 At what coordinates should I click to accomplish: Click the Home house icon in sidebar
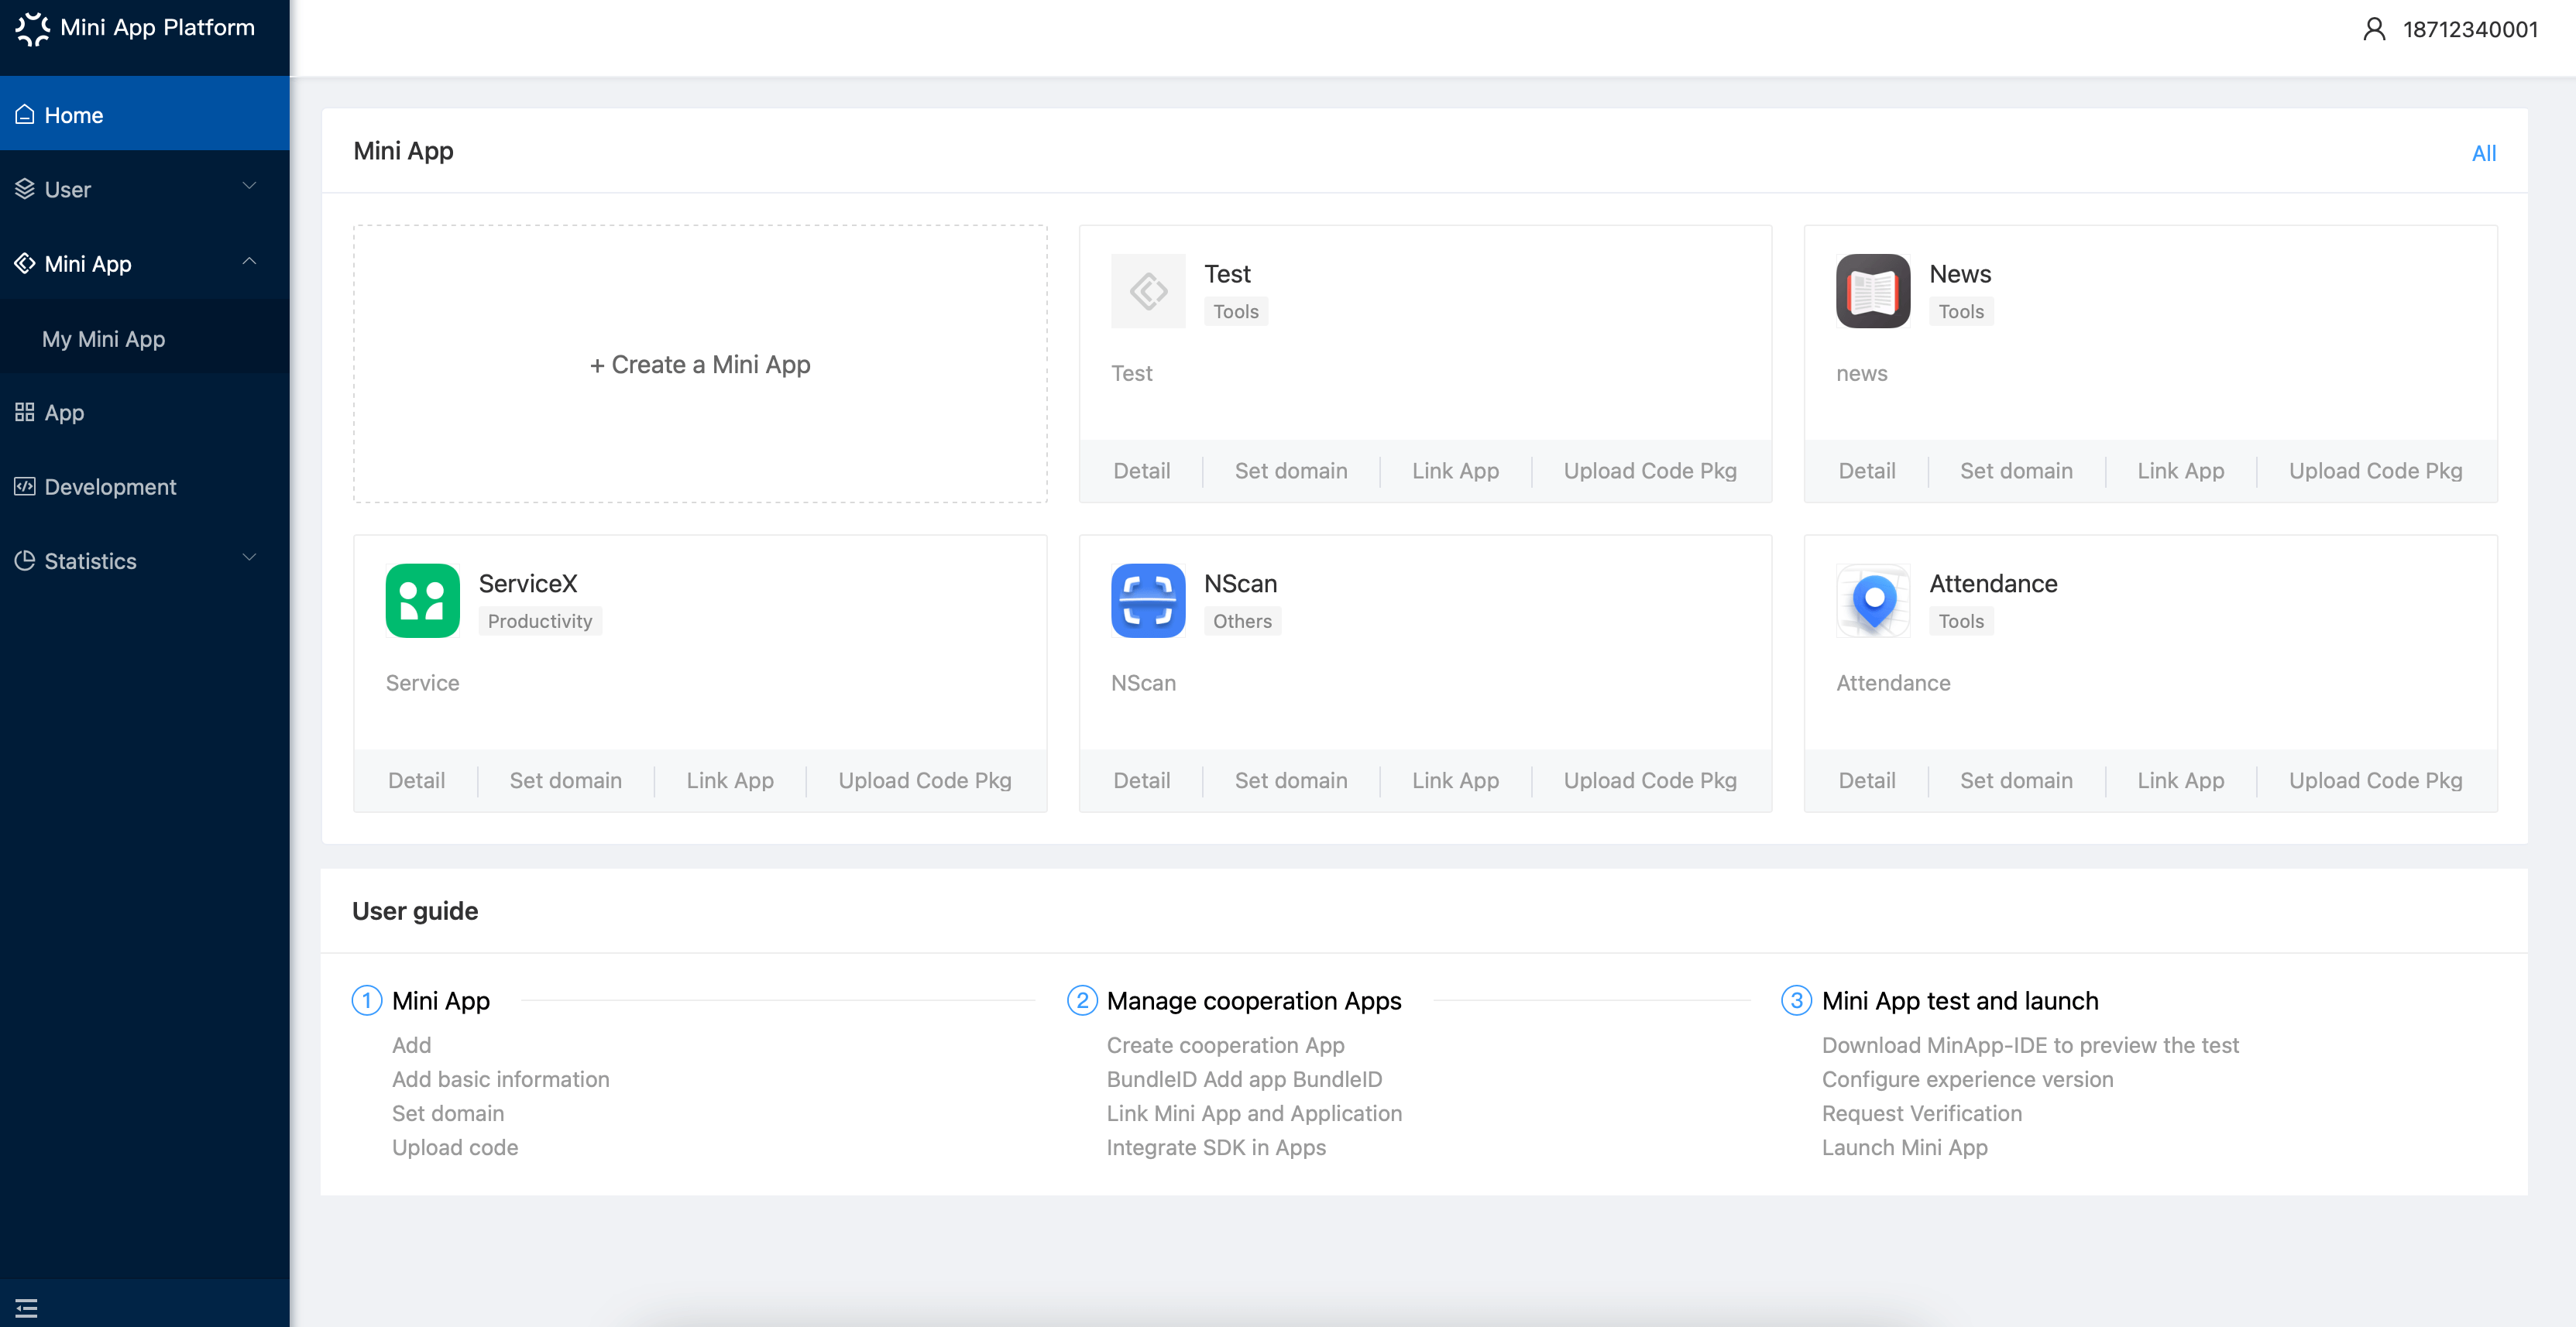25,115
